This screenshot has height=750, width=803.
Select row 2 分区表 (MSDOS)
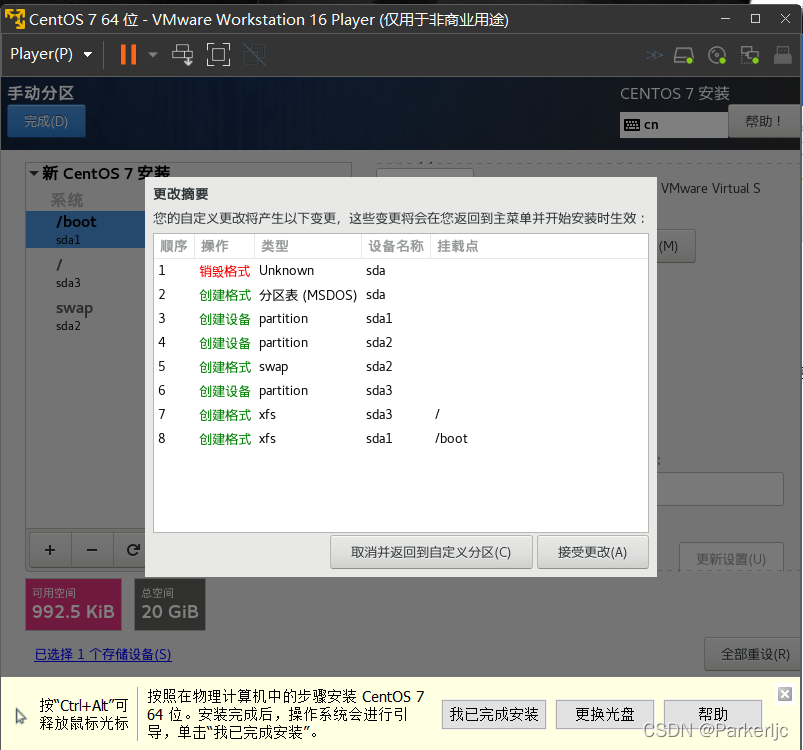401,295
